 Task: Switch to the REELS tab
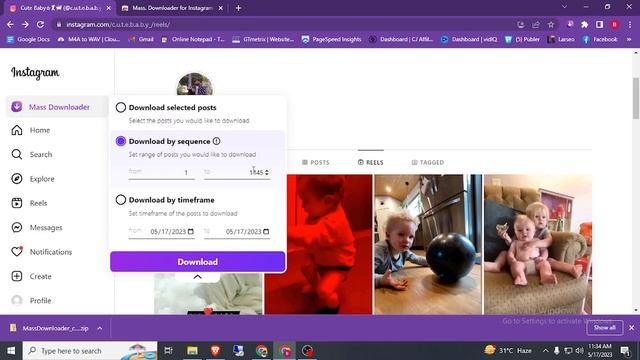coord(371,162)
